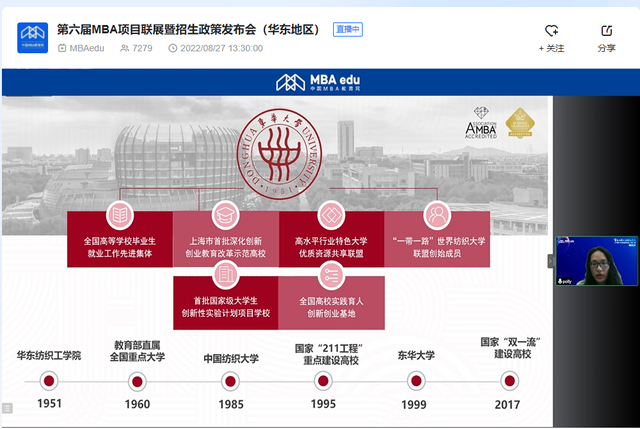Click the 1999 timeline marker dot
Image resolution: width=640 pixels, height=429 pixels.
click(x=416, y=381)
